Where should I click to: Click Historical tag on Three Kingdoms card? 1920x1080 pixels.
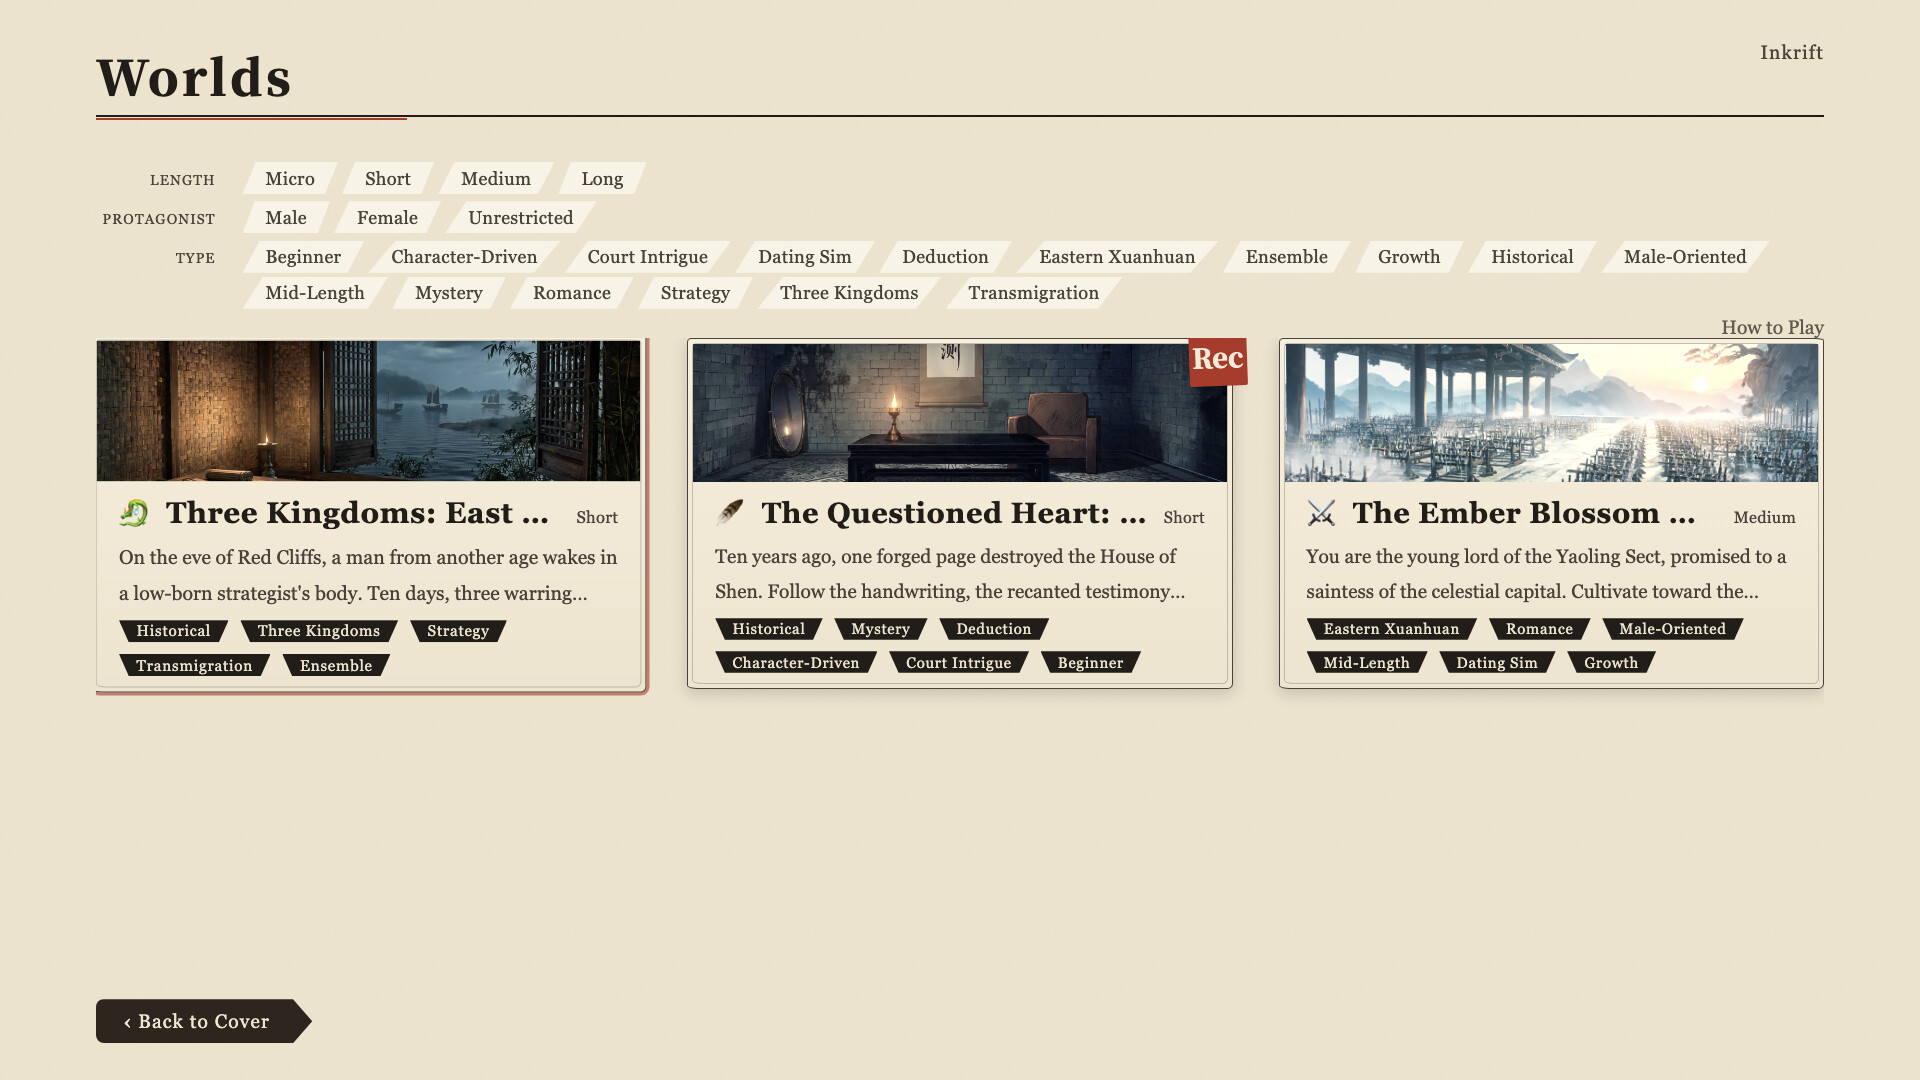tap(173, 631)
